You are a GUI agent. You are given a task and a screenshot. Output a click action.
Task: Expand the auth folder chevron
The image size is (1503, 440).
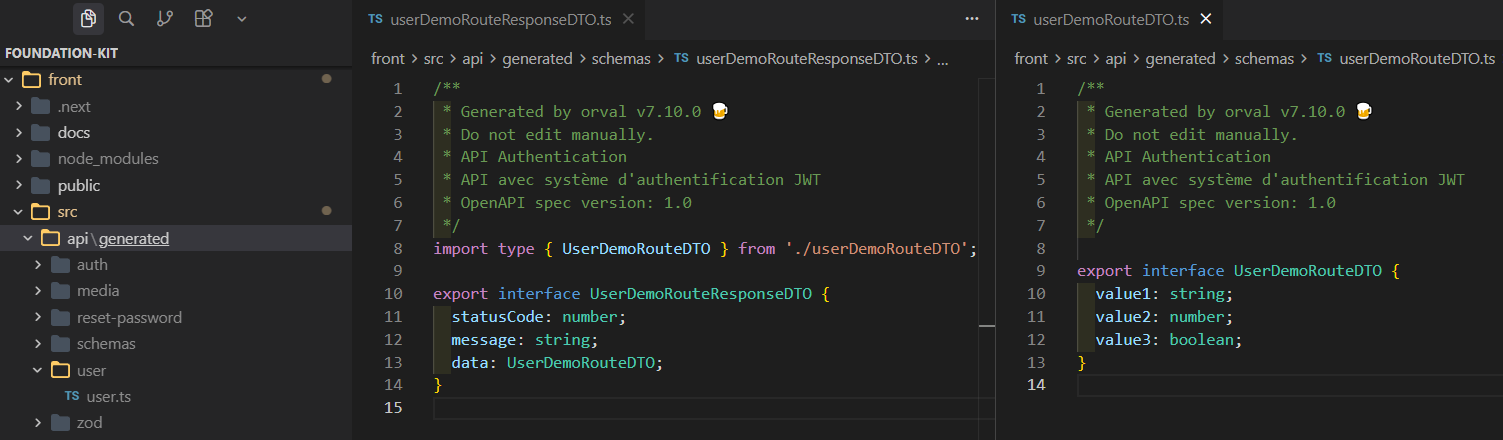(38, 264)
